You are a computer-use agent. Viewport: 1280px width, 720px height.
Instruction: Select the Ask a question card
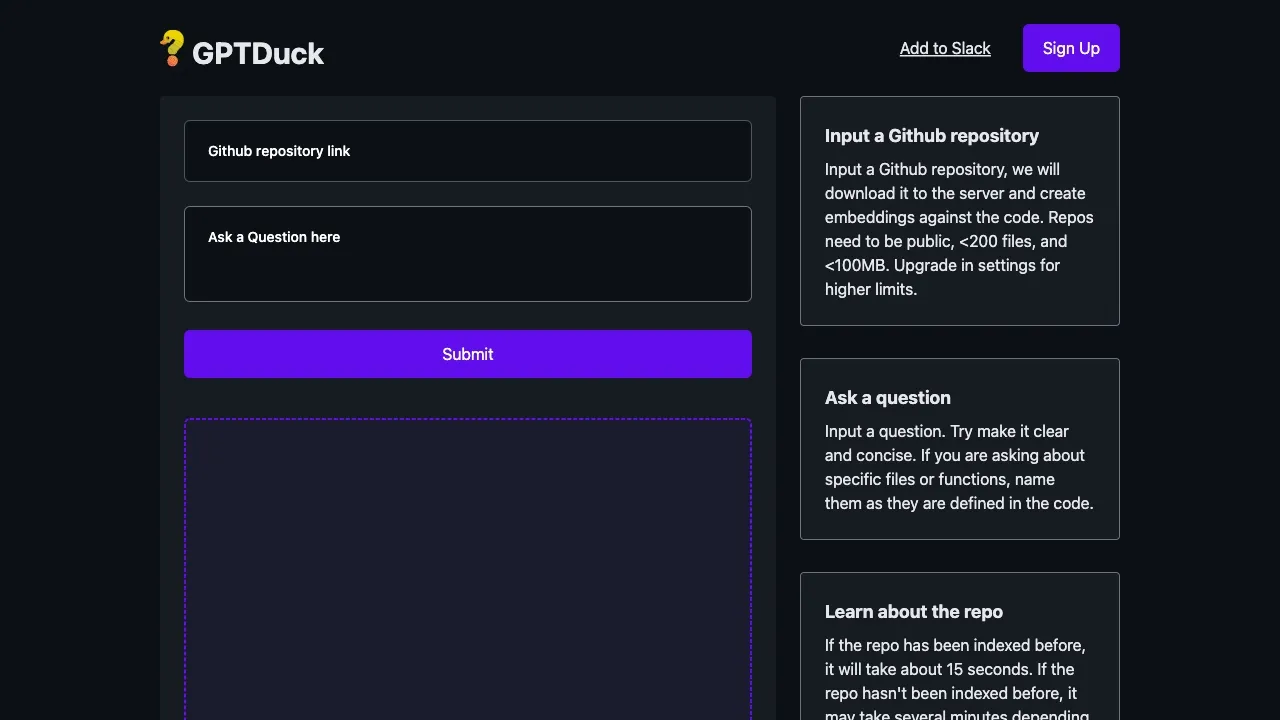959,449
